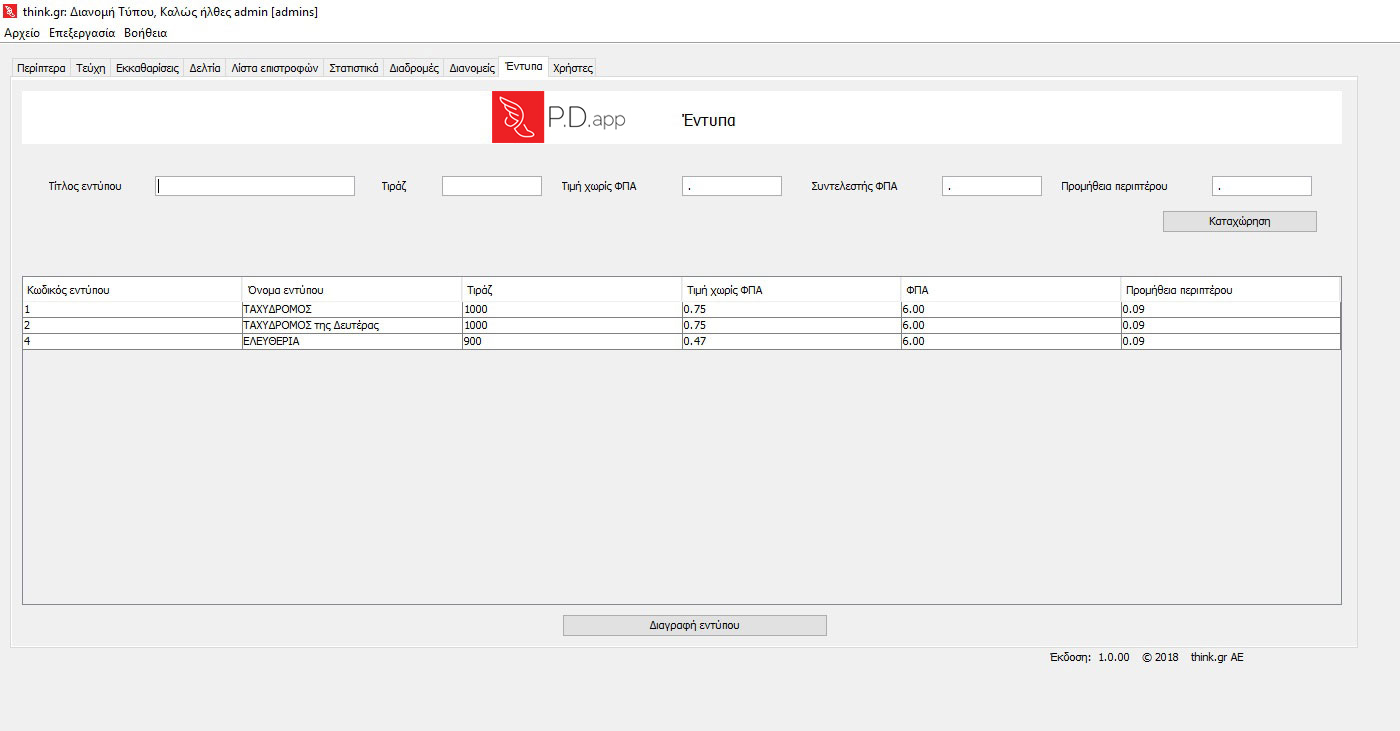Switch to the Τεύχη tab
1400x731 pixels.
90,69
